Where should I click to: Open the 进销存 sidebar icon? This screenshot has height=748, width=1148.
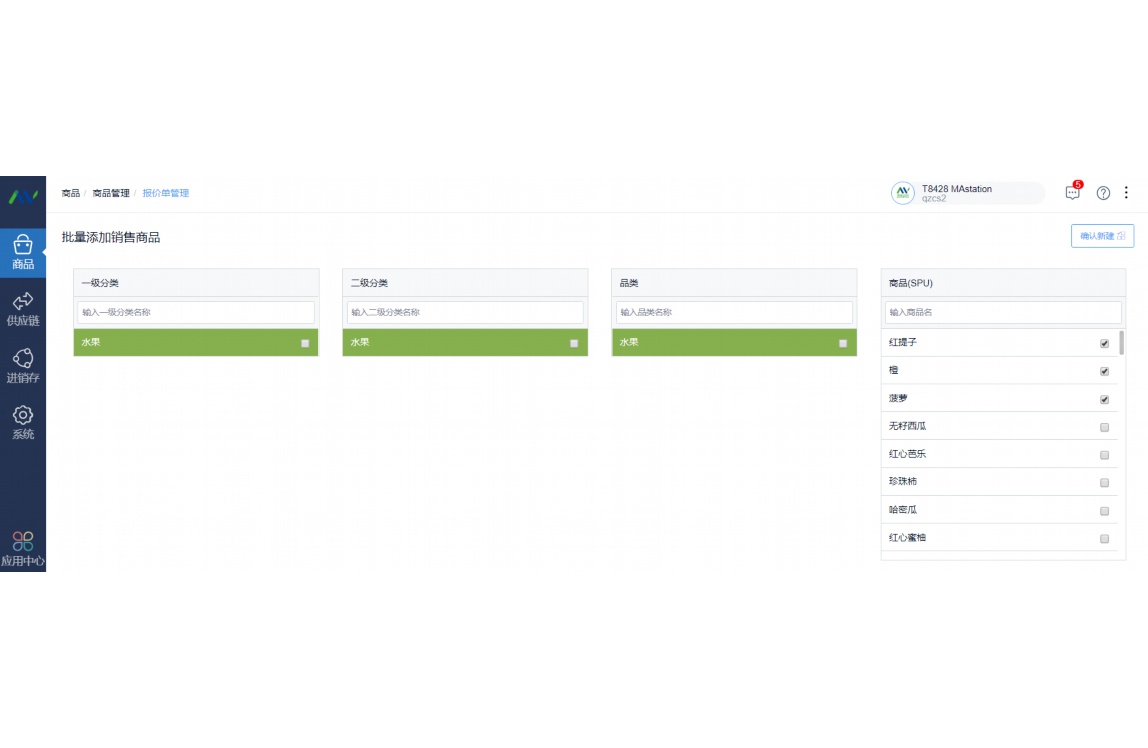coord(23,365)
